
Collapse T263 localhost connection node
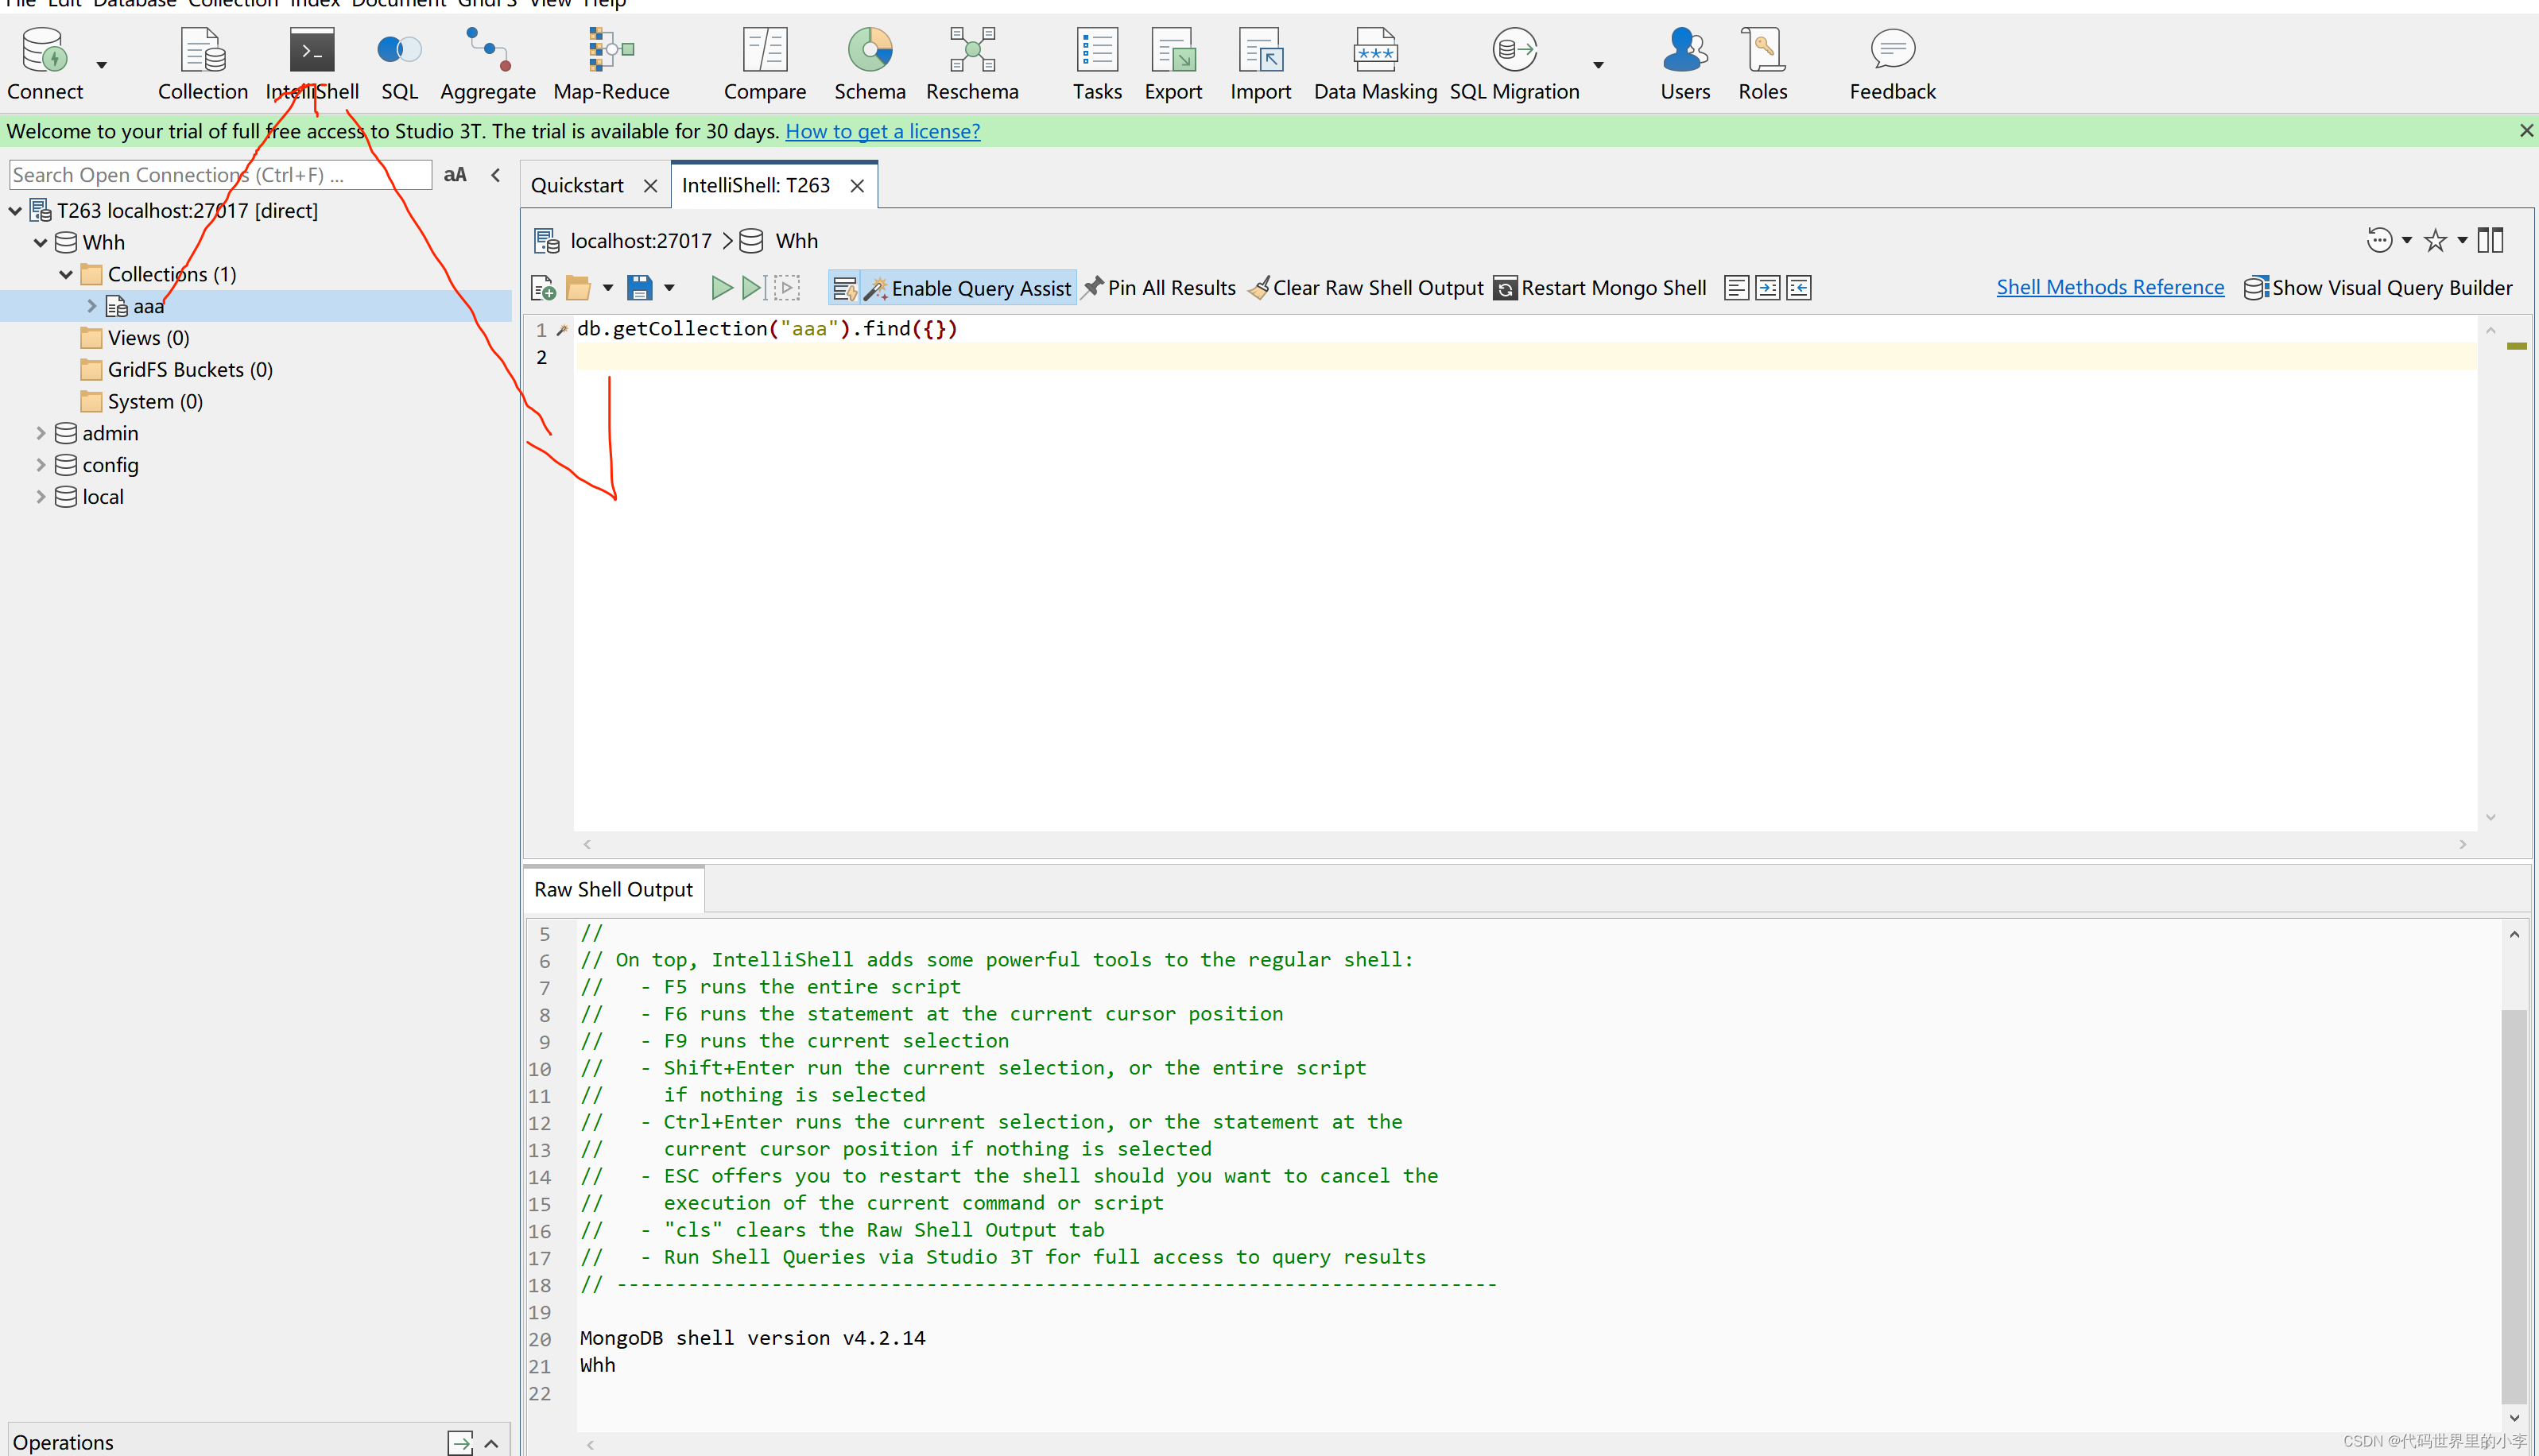click(15, 211)
